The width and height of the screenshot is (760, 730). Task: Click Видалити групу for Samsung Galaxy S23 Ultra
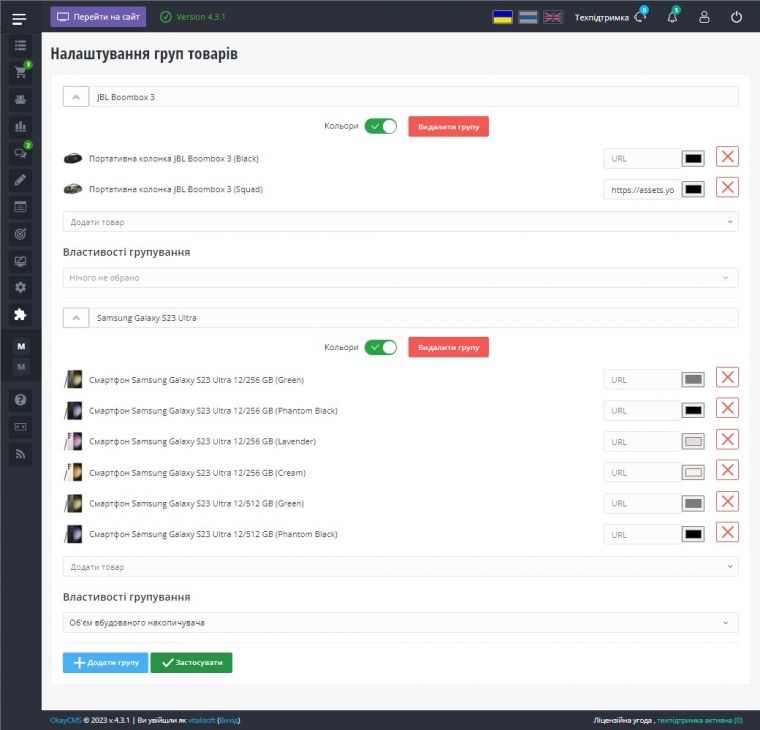coord(448,347)
